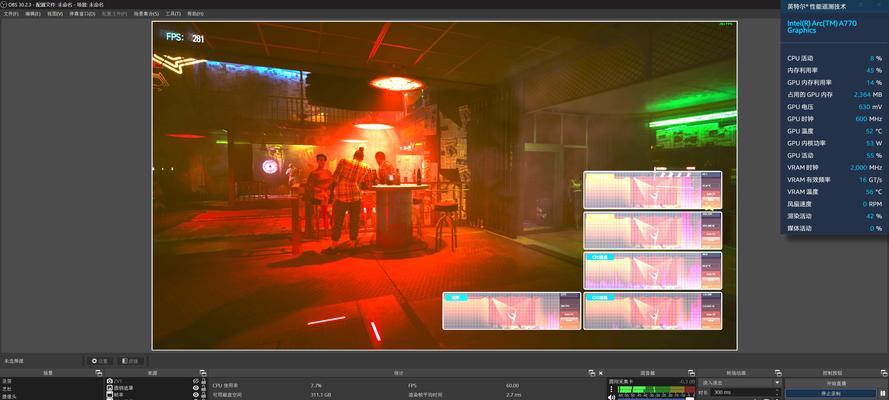Click the stats FPS 60.00 value

(x=513, y=385)
